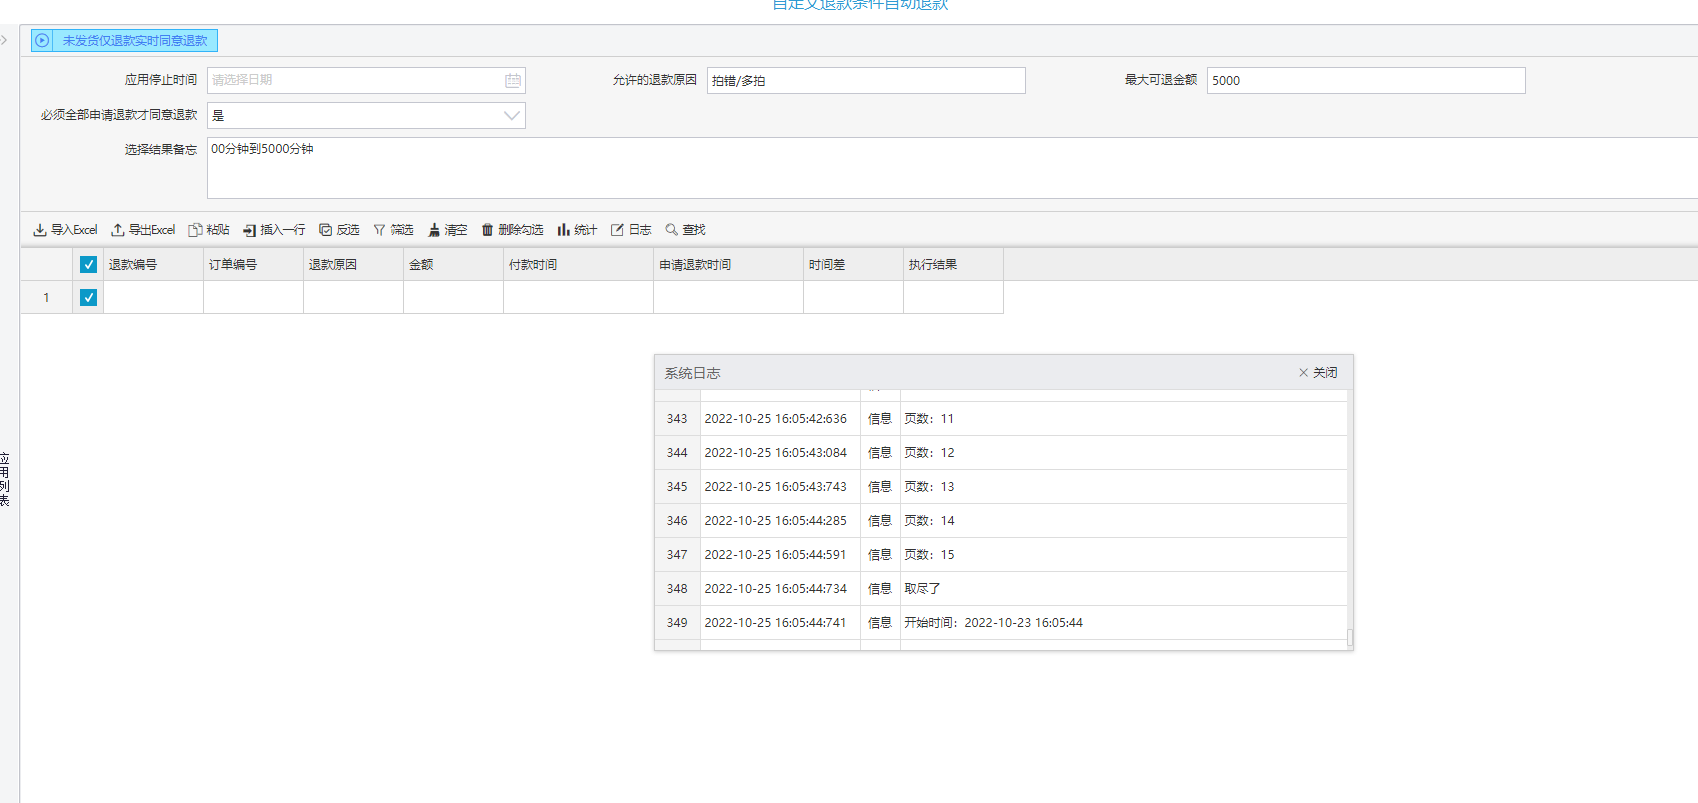Click the system log vertical scrollbar thumb

pyautogui.click(x=1350, y=638)
